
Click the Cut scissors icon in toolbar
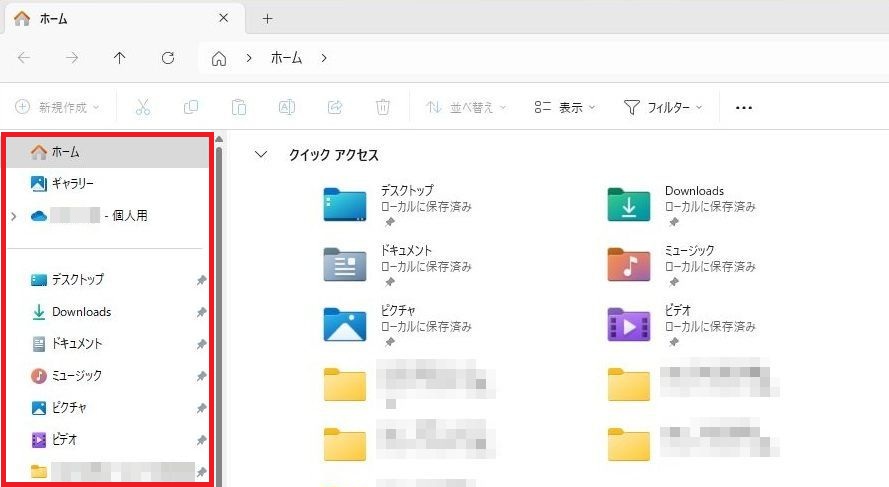point(143,107)
